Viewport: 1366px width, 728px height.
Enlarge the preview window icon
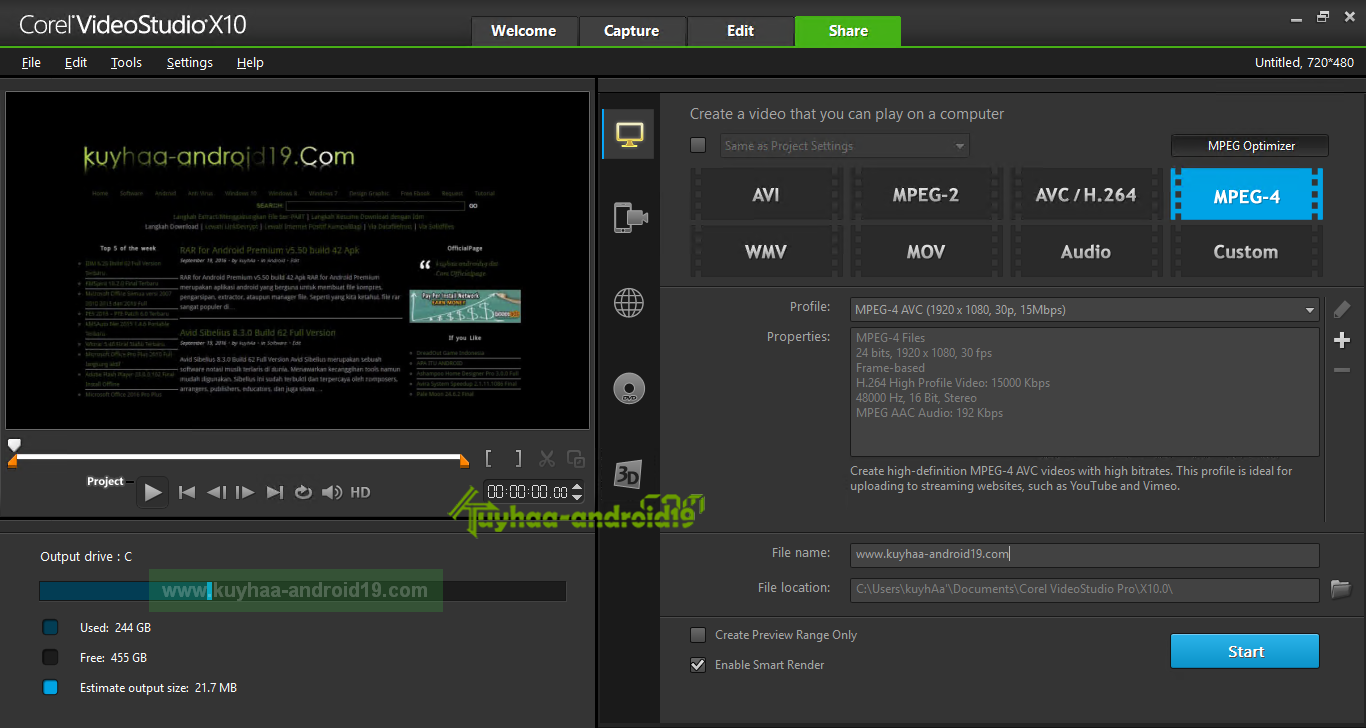point(576,459)
